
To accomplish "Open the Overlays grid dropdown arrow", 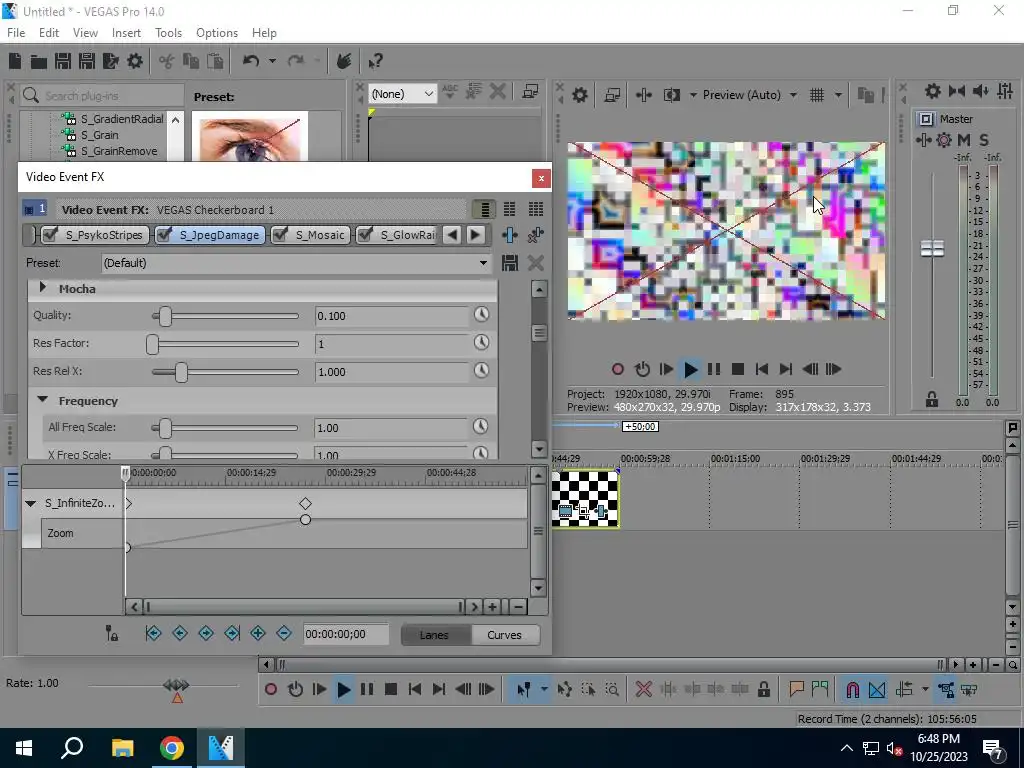I will click(838, 95).
